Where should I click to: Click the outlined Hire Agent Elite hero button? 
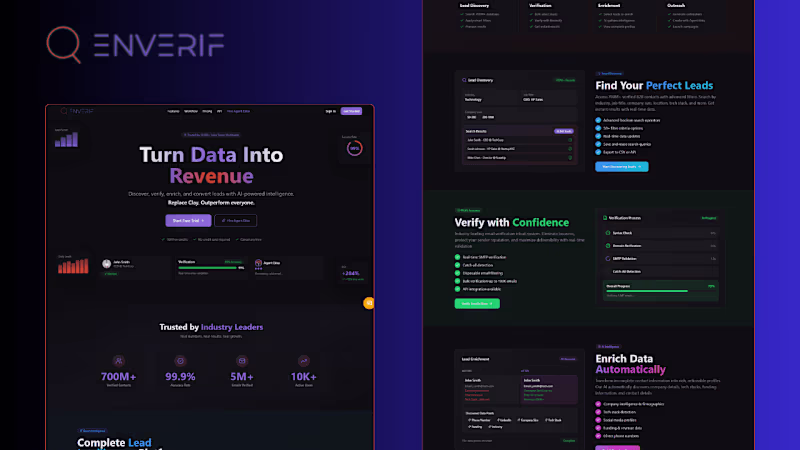(236, 220)
